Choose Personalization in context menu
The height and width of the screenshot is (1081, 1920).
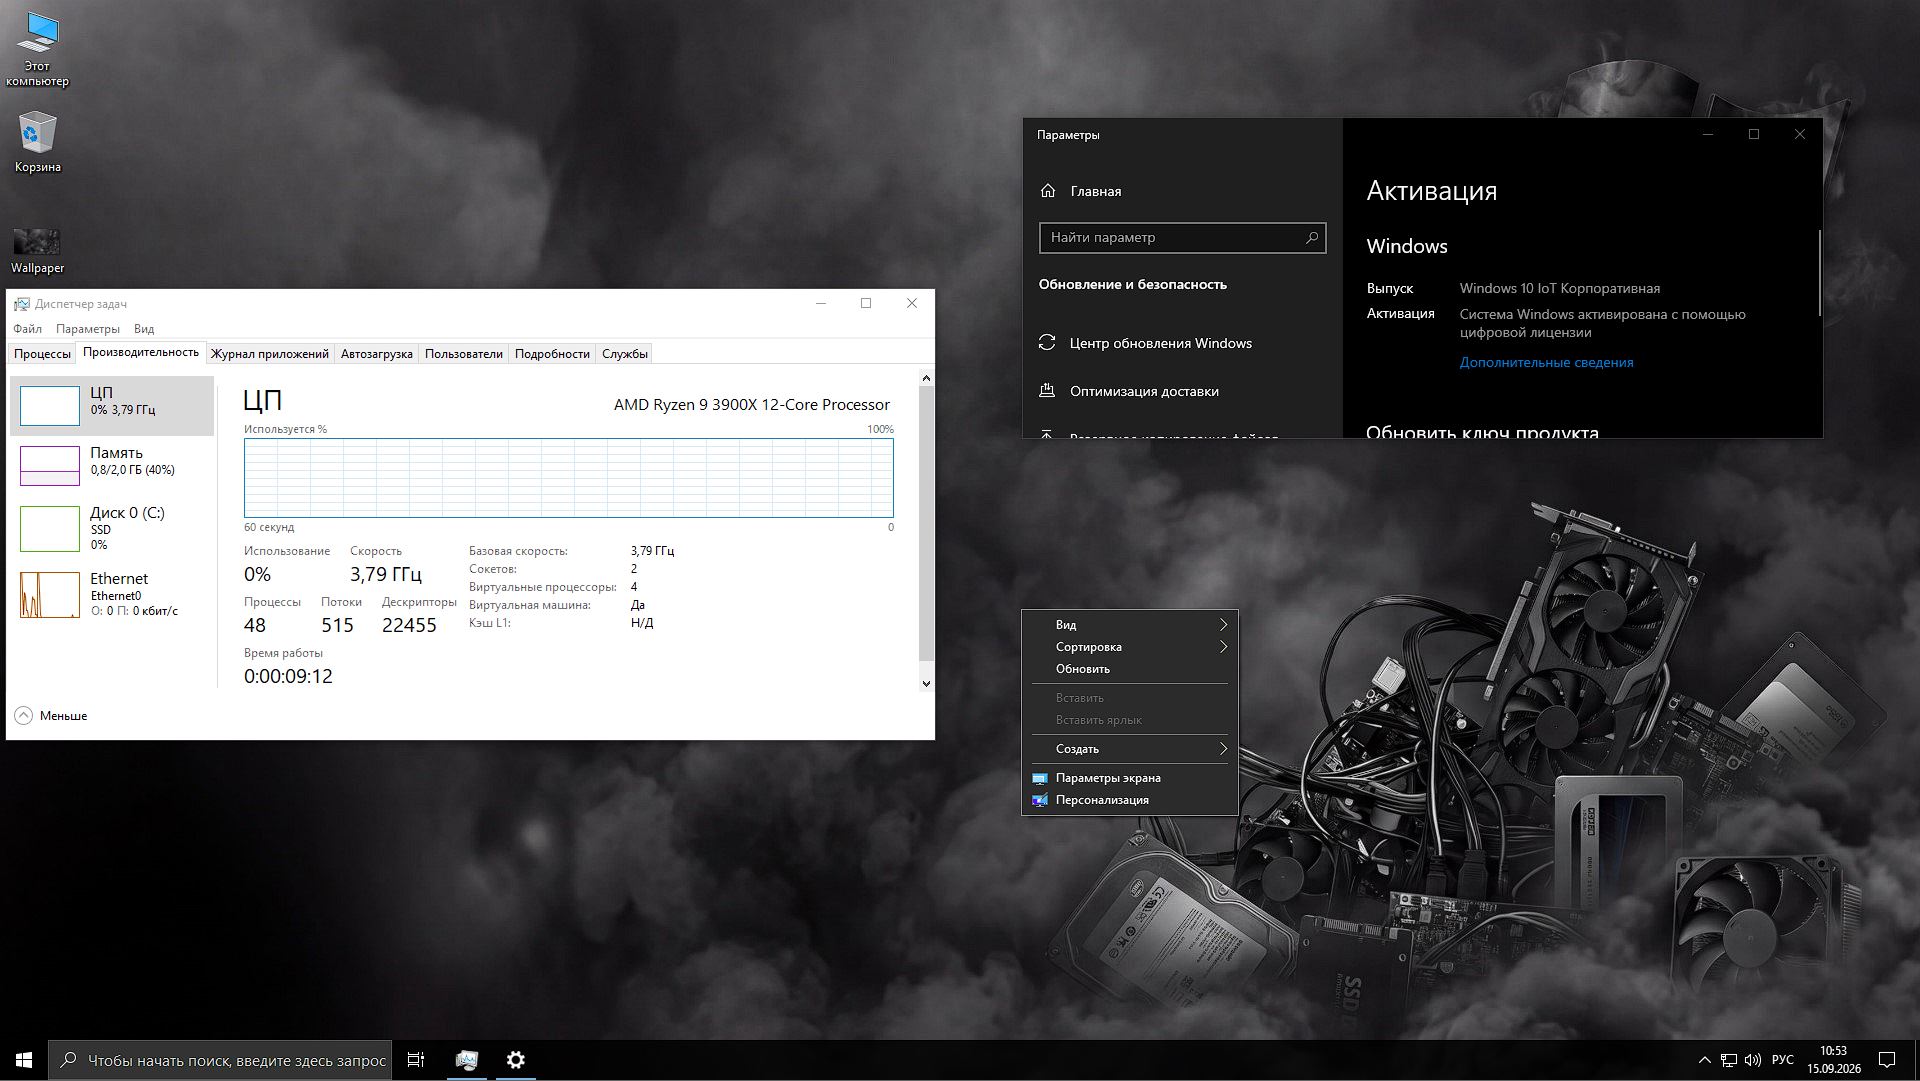[x=1130, y=800]
